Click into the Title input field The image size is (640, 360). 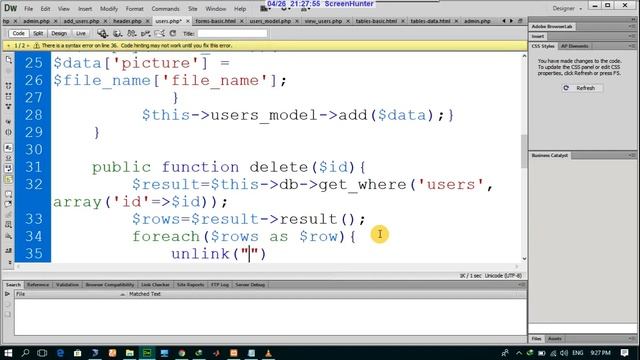(x=232, y=33)
